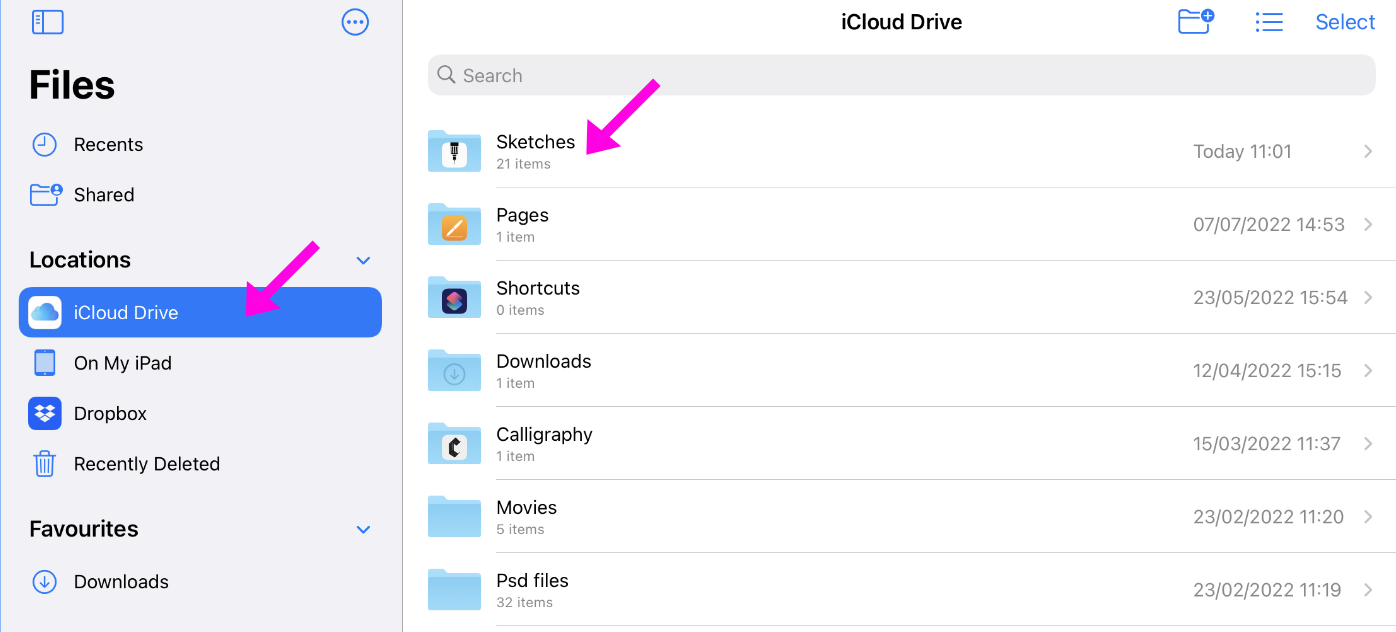Expand Psd files row chevron

pyautogui.click(x=1368, y=589)
